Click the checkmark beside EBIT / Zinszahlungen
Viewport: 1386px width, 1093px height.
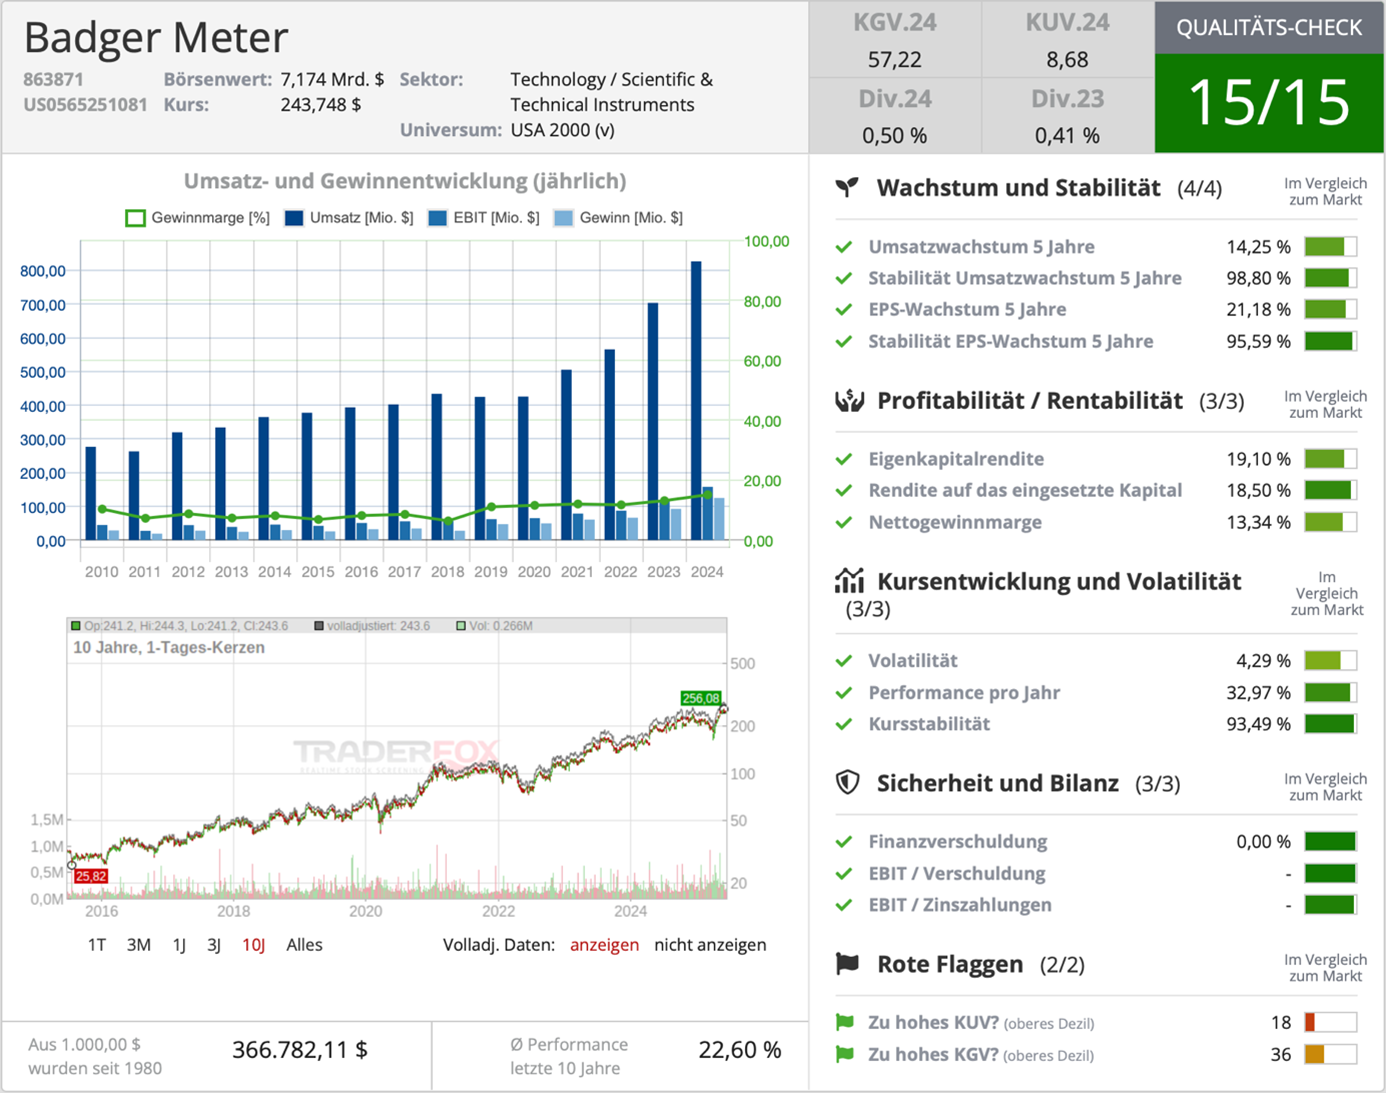[844, 905]
